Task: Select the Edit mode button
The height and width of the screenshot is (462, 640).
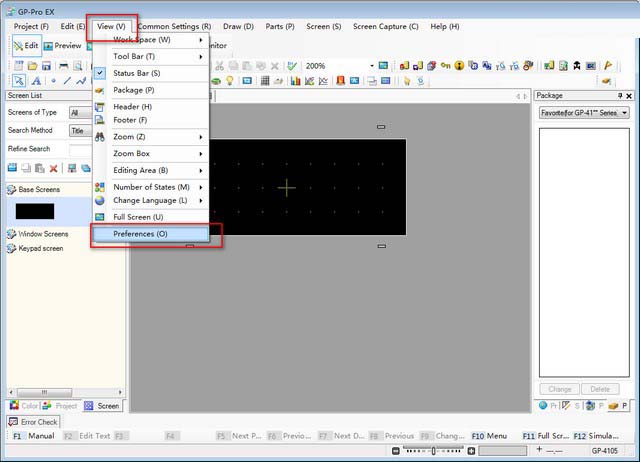Action: tap(27, 46)
